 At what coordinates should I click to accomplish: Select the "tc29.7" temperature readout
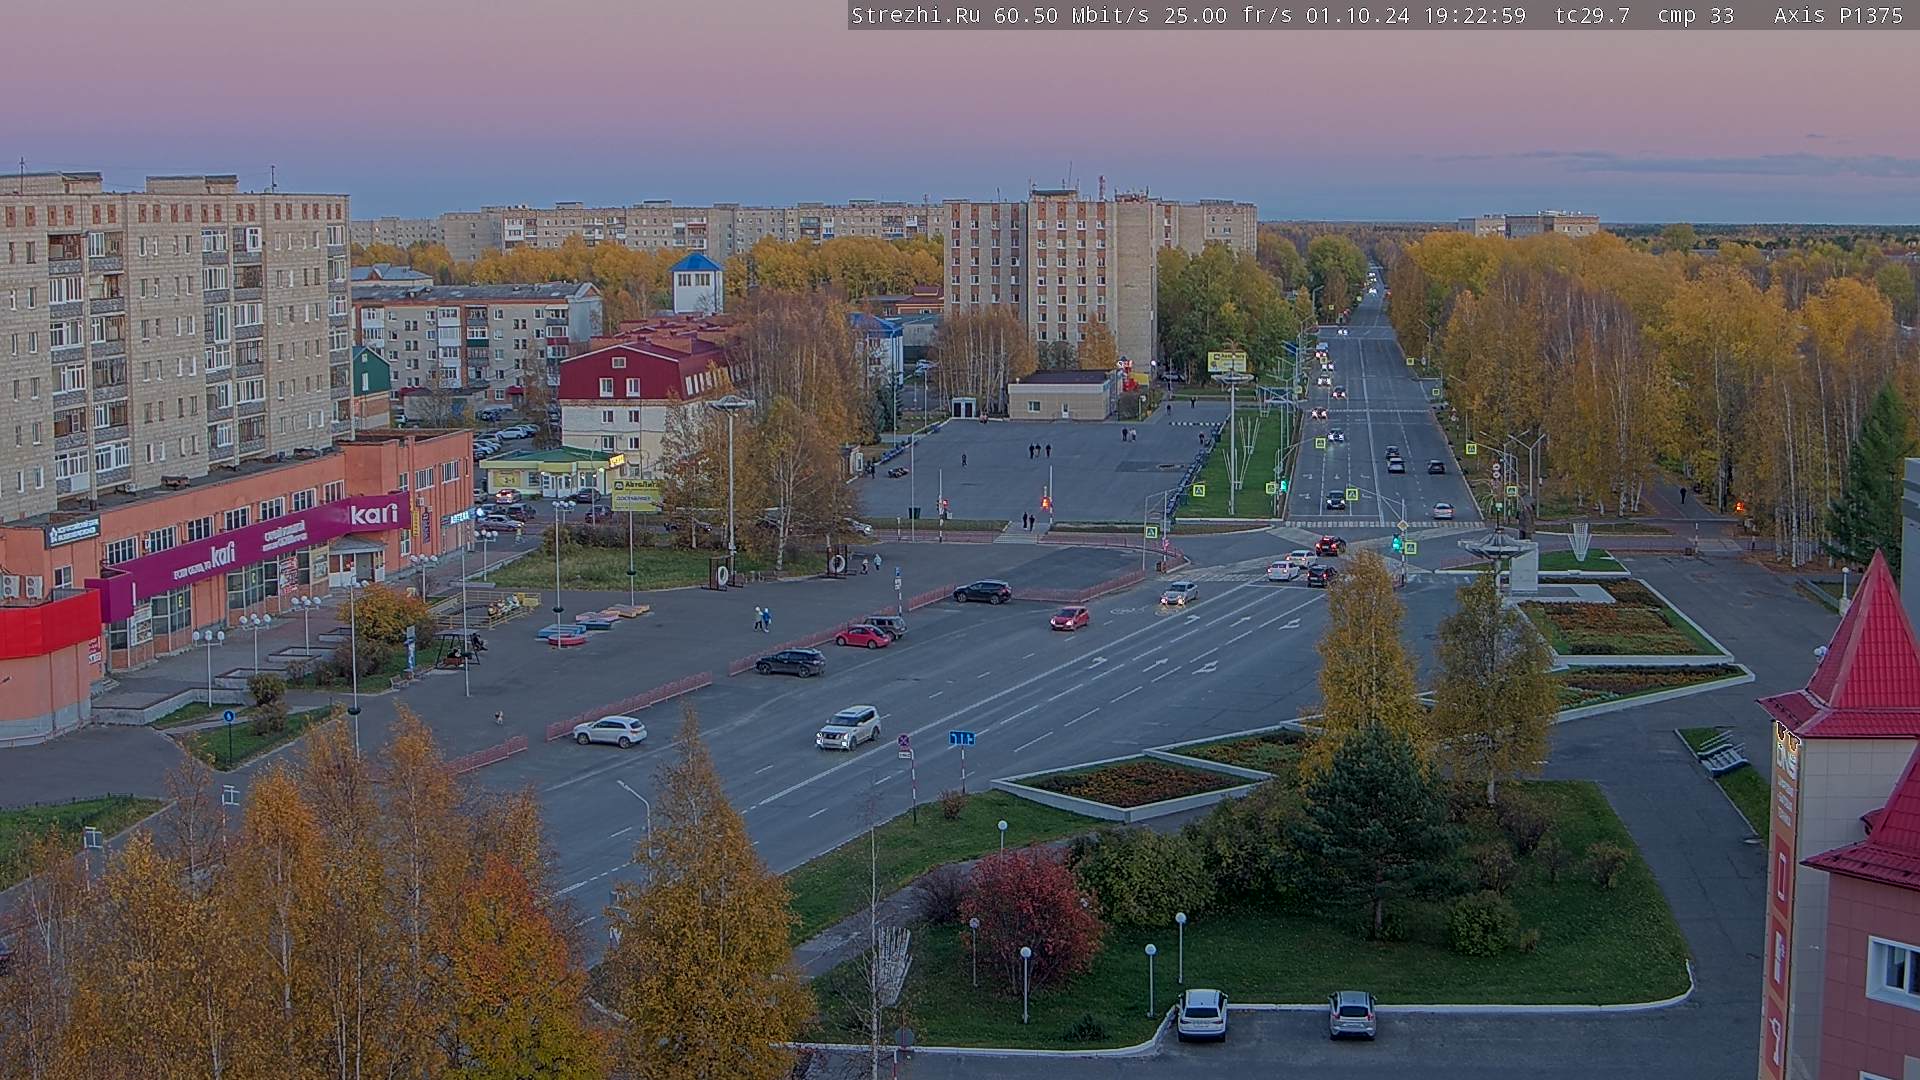coord(1593,15)
